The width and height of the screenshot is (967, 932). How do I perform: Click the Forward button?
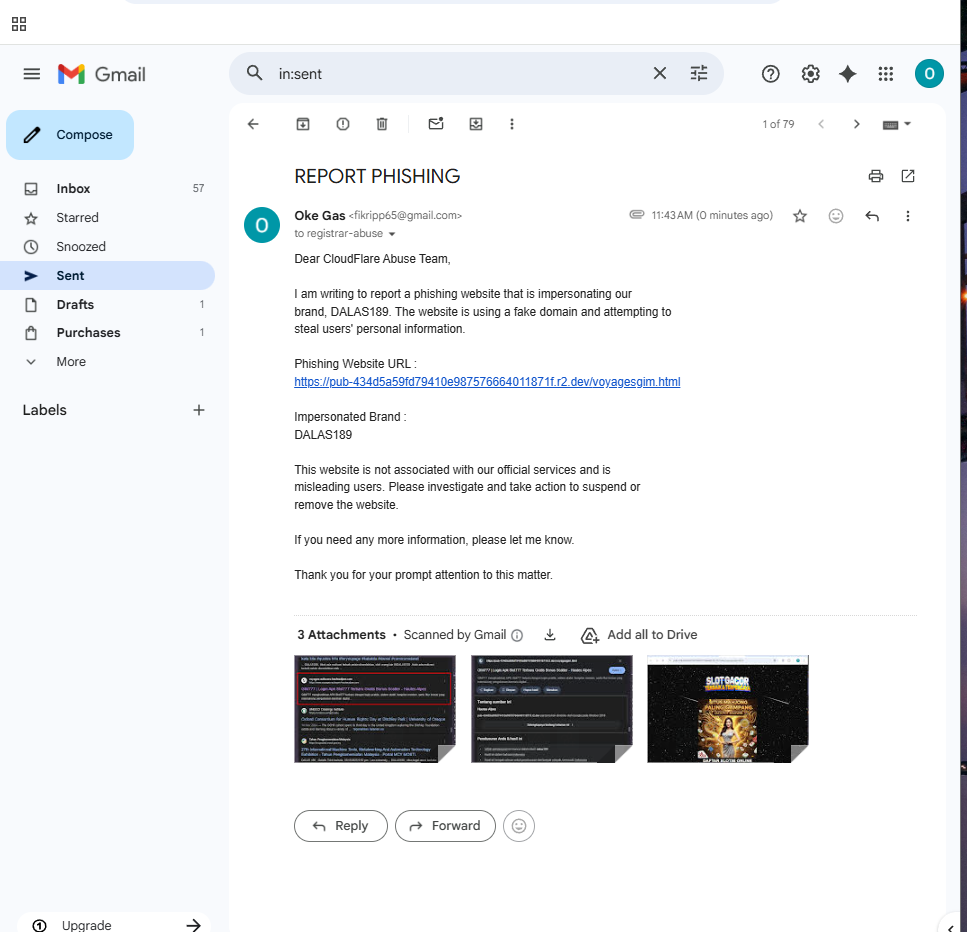pyautogui.click(x=445, y=826)
